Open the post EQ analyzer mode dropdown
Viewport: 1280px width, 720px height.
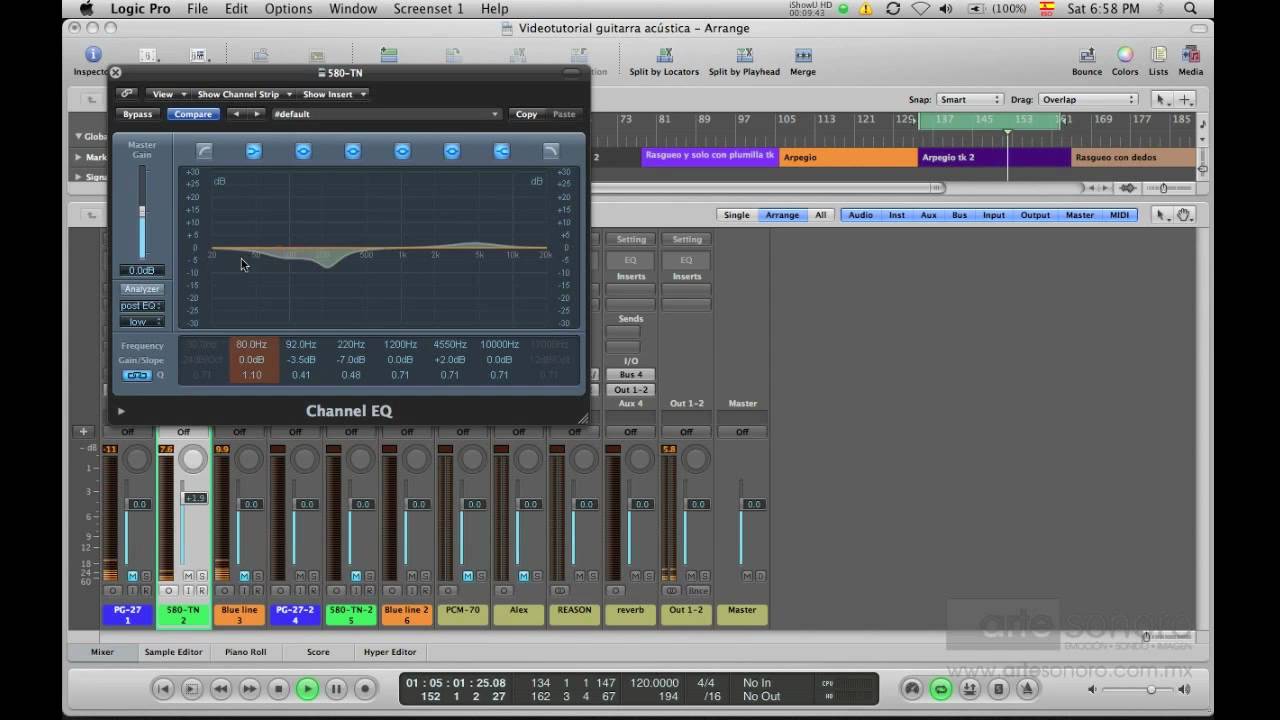click(142, 306)
